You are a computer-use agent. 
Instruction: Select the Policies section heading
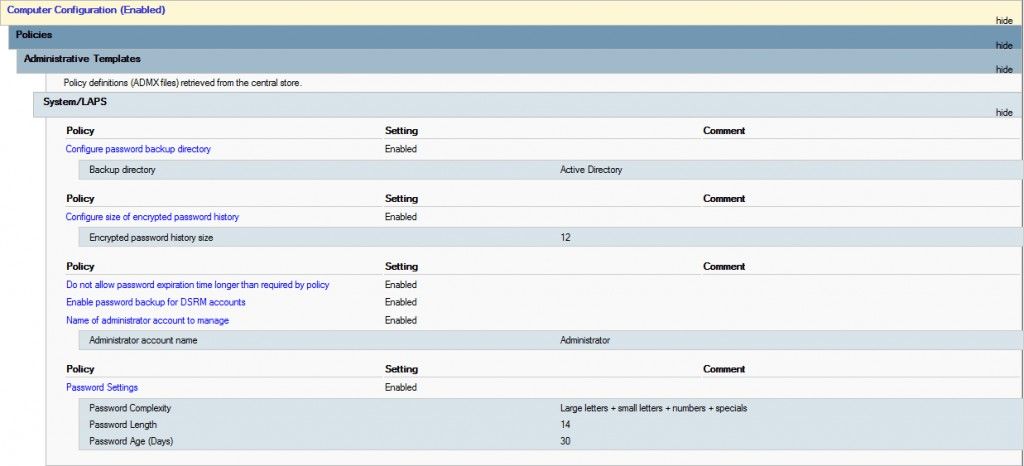point(34,35)
